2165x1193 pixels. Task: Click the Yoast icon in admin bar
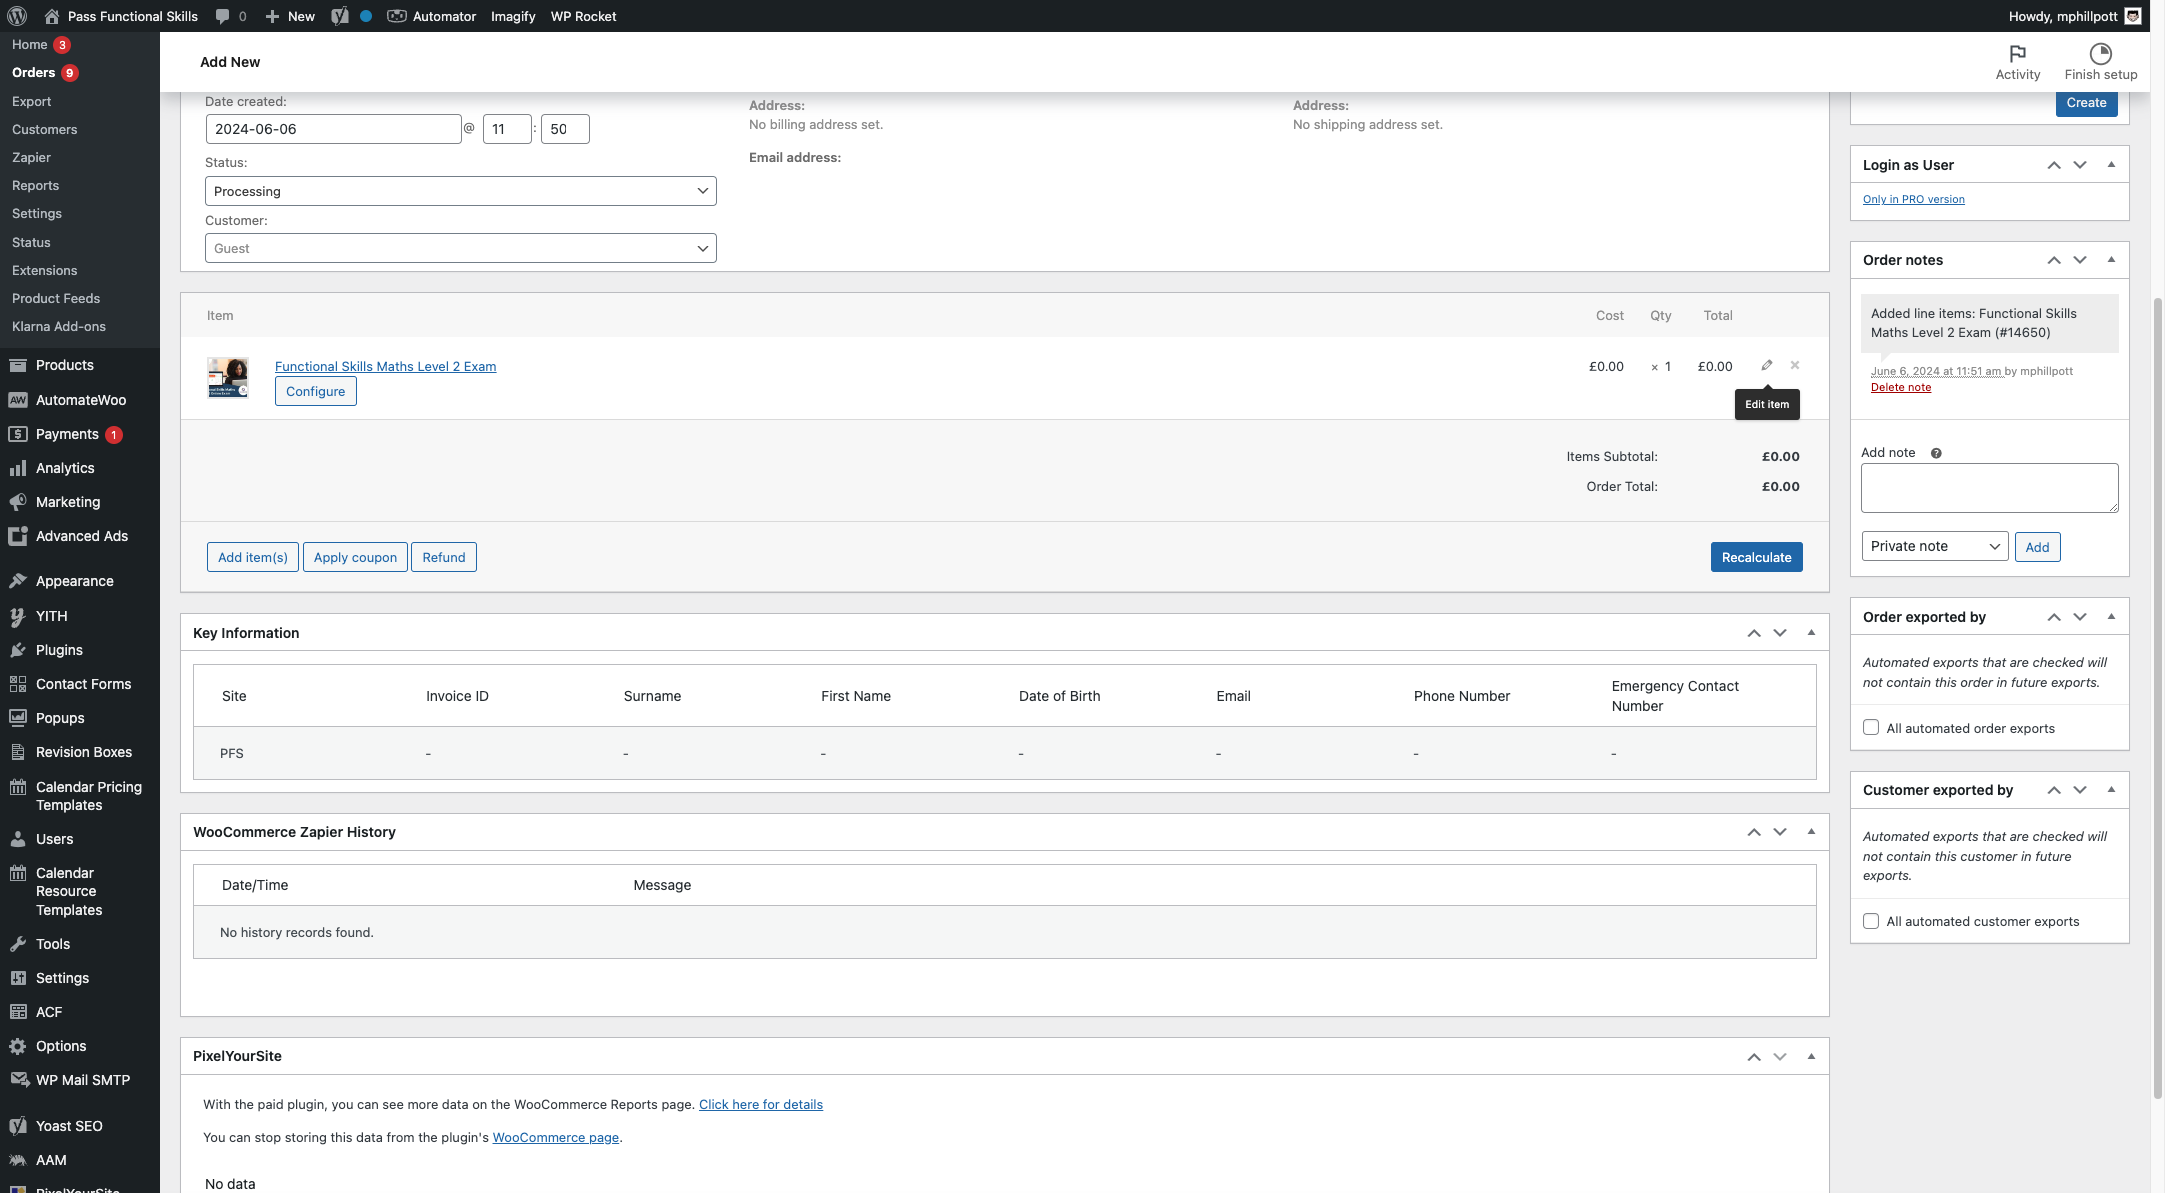[340, 16]
